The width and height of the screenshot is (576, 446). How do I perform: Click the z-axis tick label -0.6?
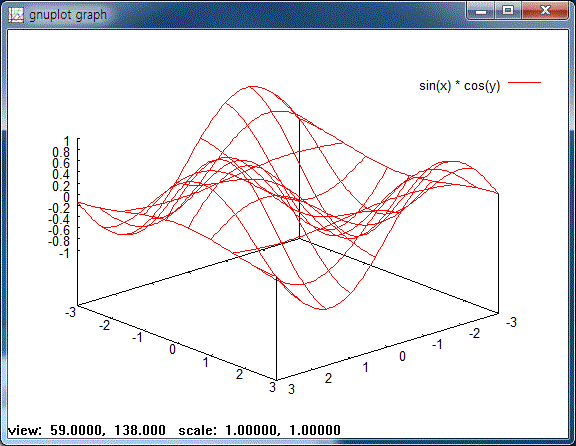point(59,230)
